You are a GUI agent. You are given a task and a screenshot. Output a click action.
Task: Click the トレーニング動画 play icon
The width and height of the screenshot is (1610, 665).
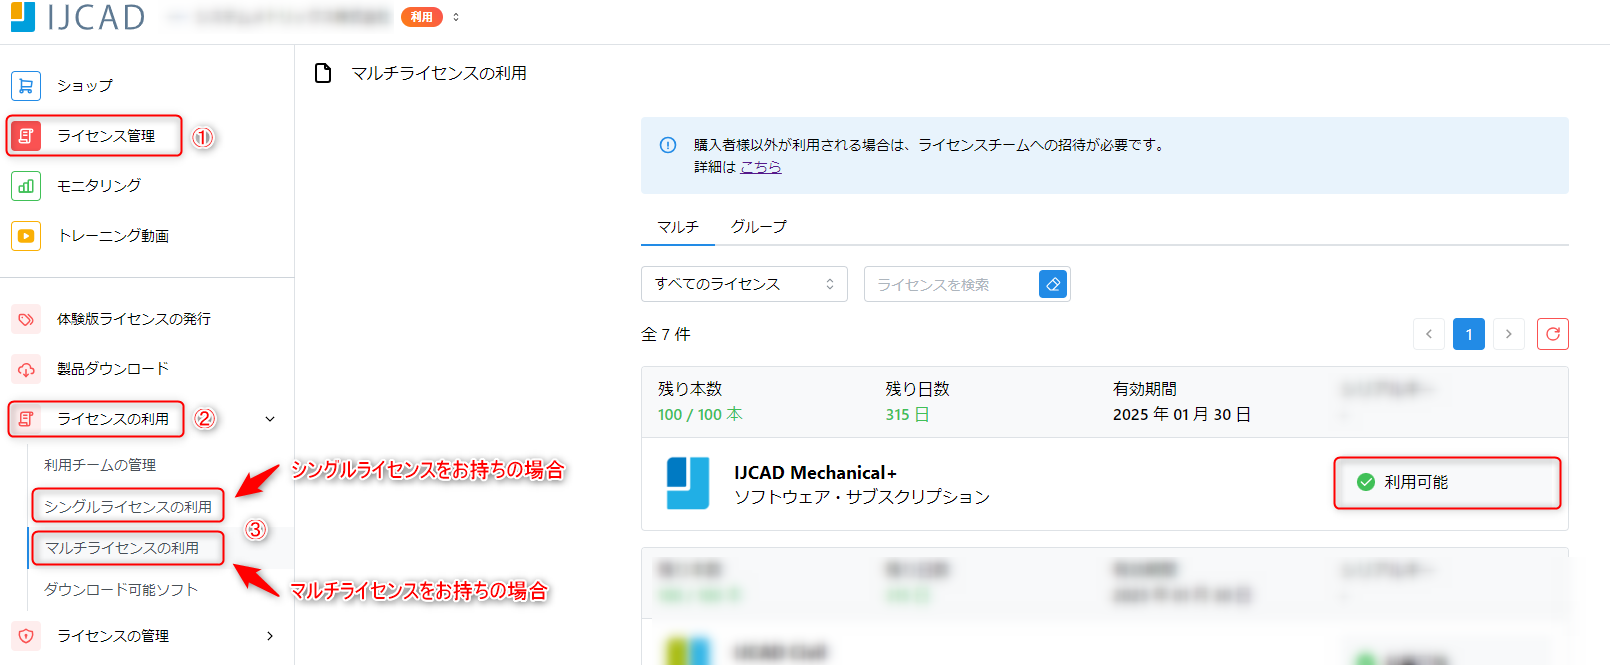pos(26,236)
